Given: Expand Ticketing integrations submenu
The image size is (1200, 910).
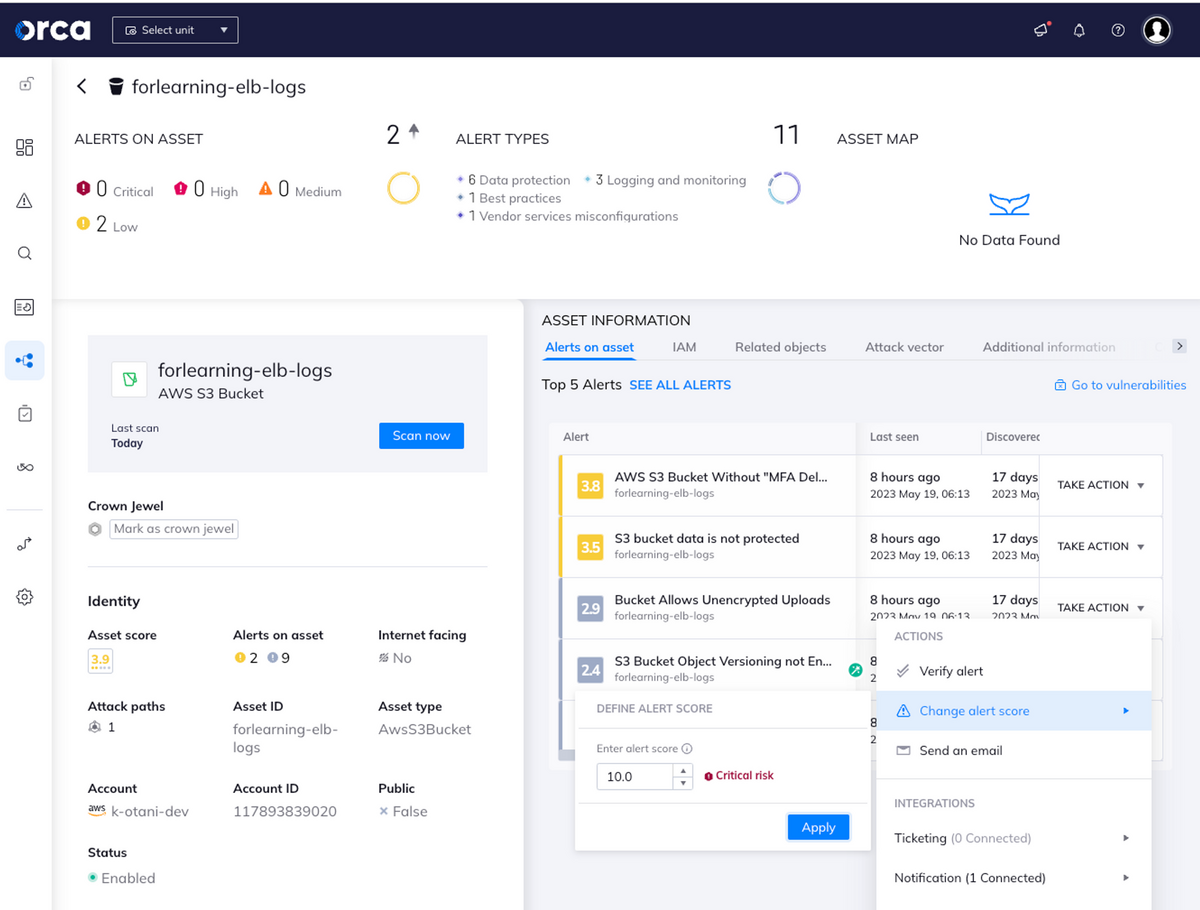Looking at the screenshot, I should tap(1013, 838).
